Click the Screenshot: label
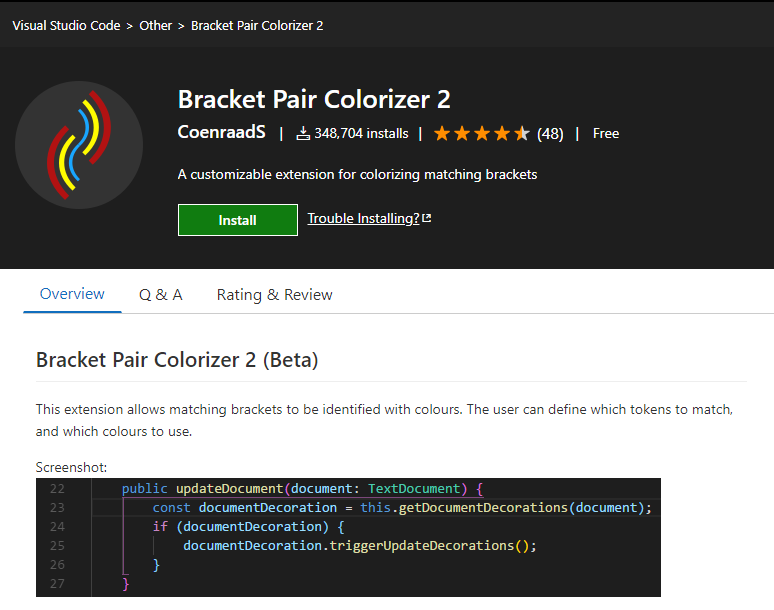This screenshot has height=610, width=774. click(71, 467)
